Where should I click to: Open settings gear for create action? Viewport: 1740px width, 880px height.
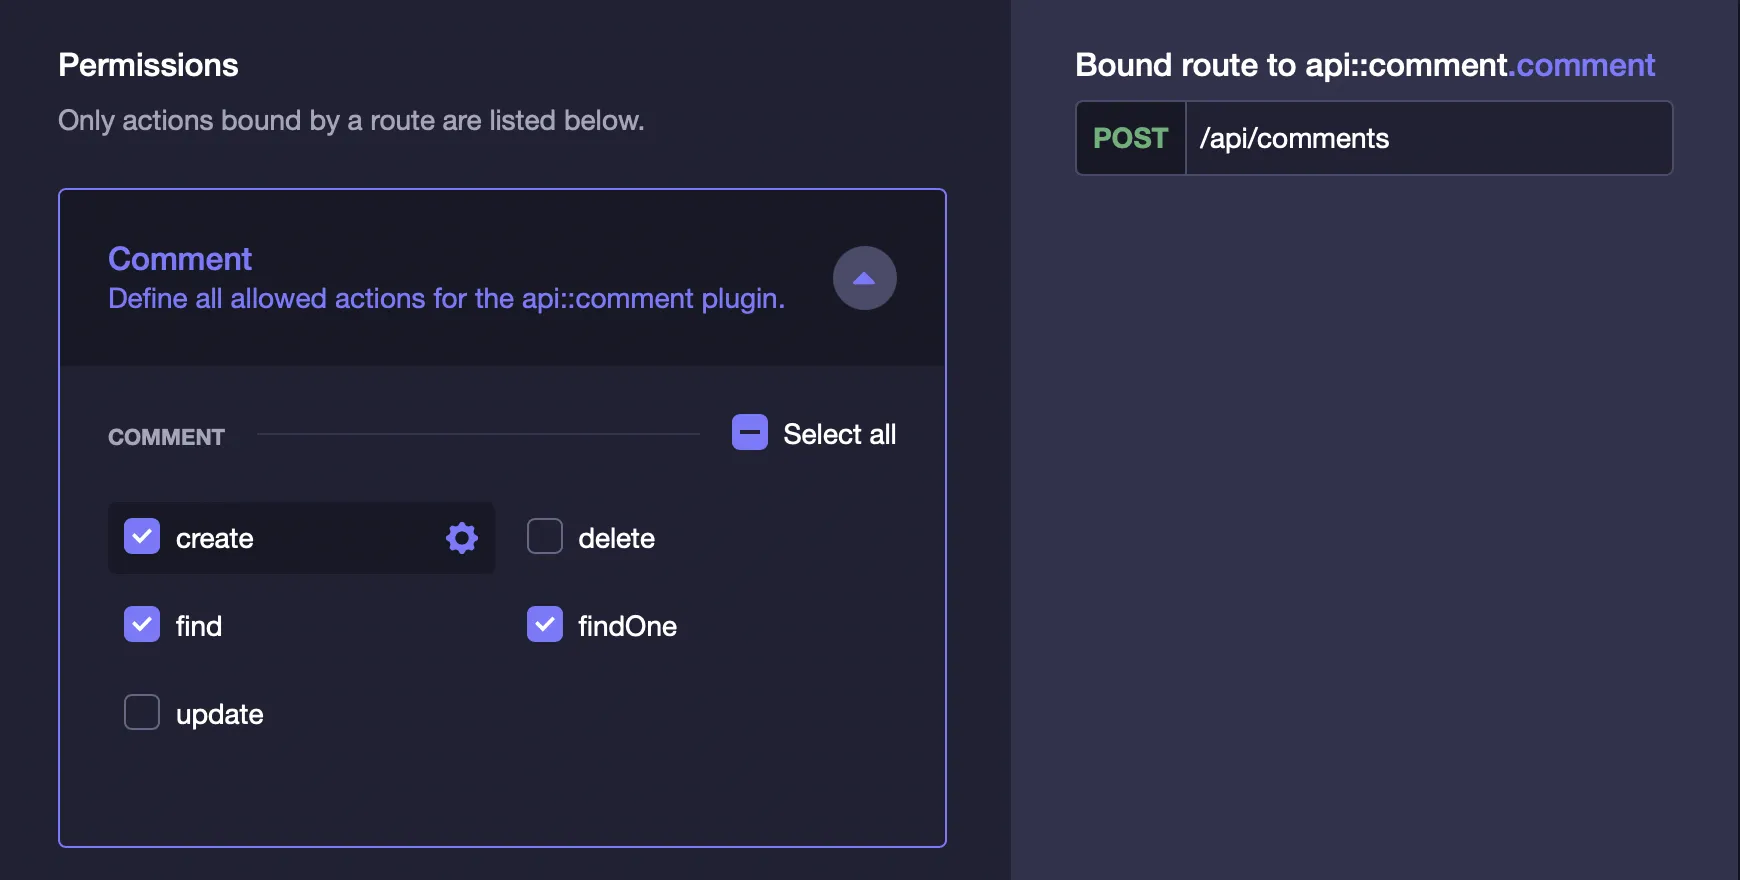point(461,538)
